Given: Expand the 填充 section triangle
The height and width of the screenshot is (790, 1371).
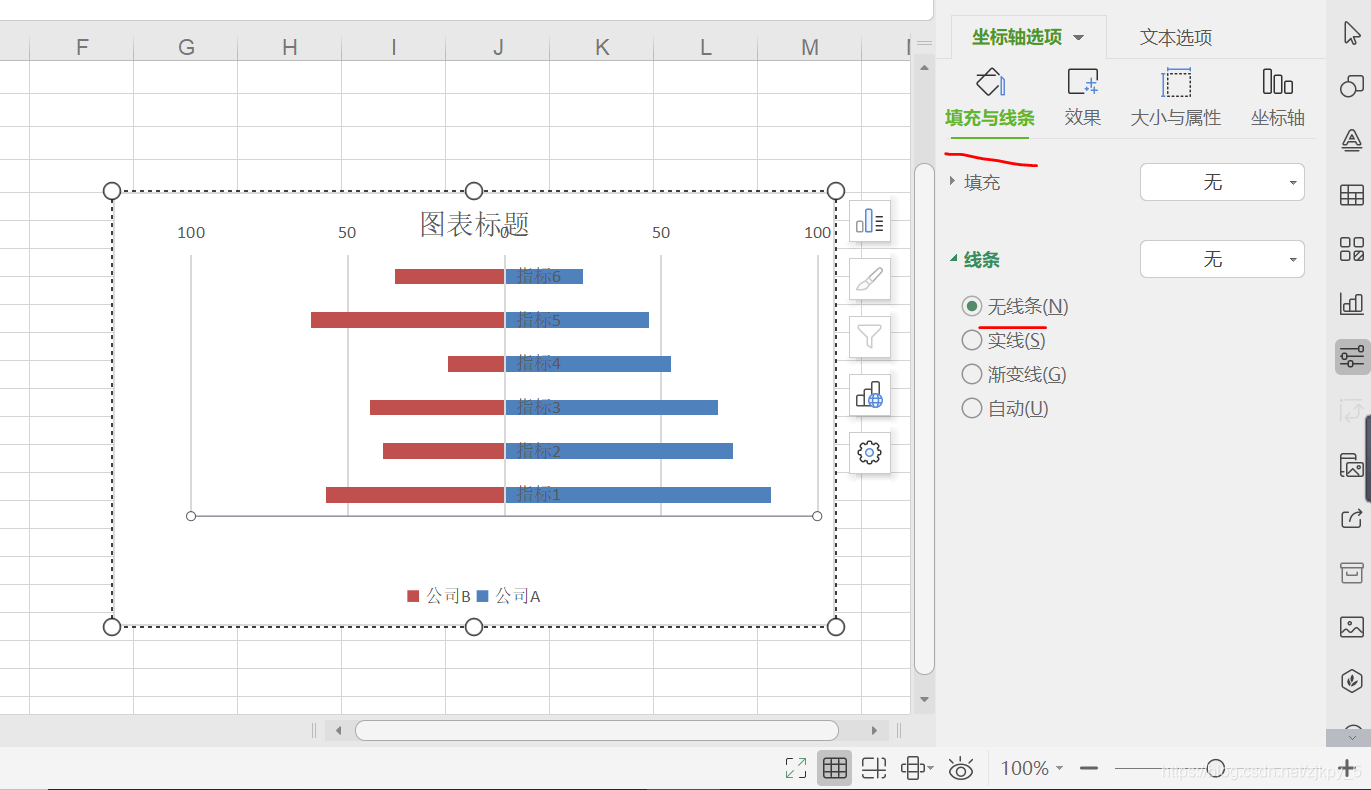Looking at the screenshot, I should pos(952,182).
